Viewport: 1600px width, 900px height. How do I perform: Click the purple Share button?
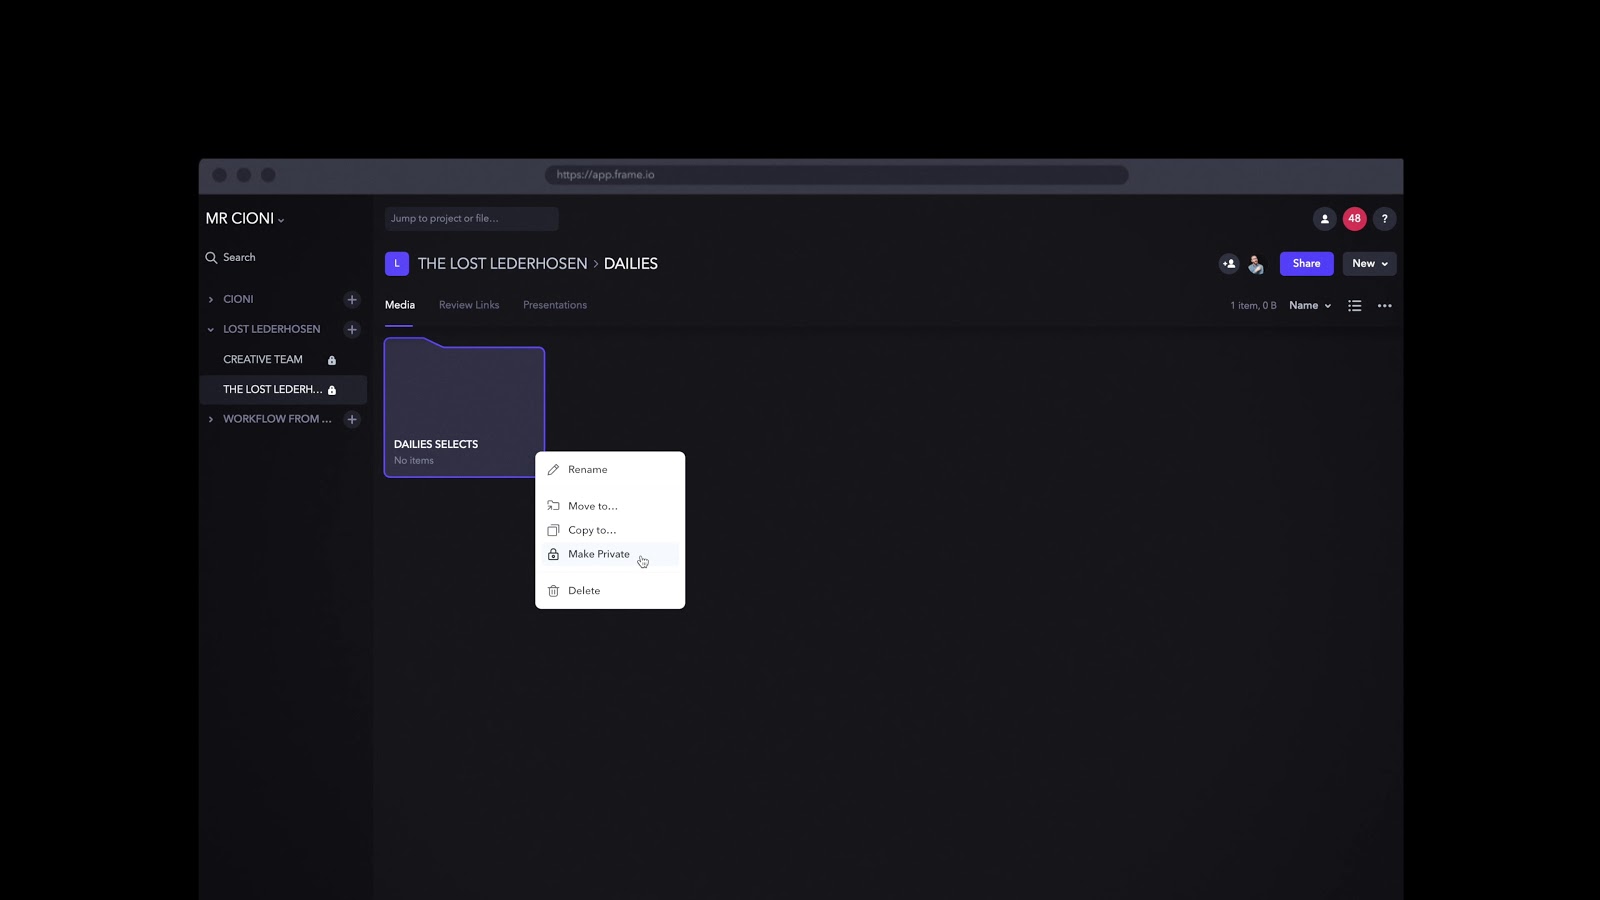pyautogui.click(x=1306, y=264)
